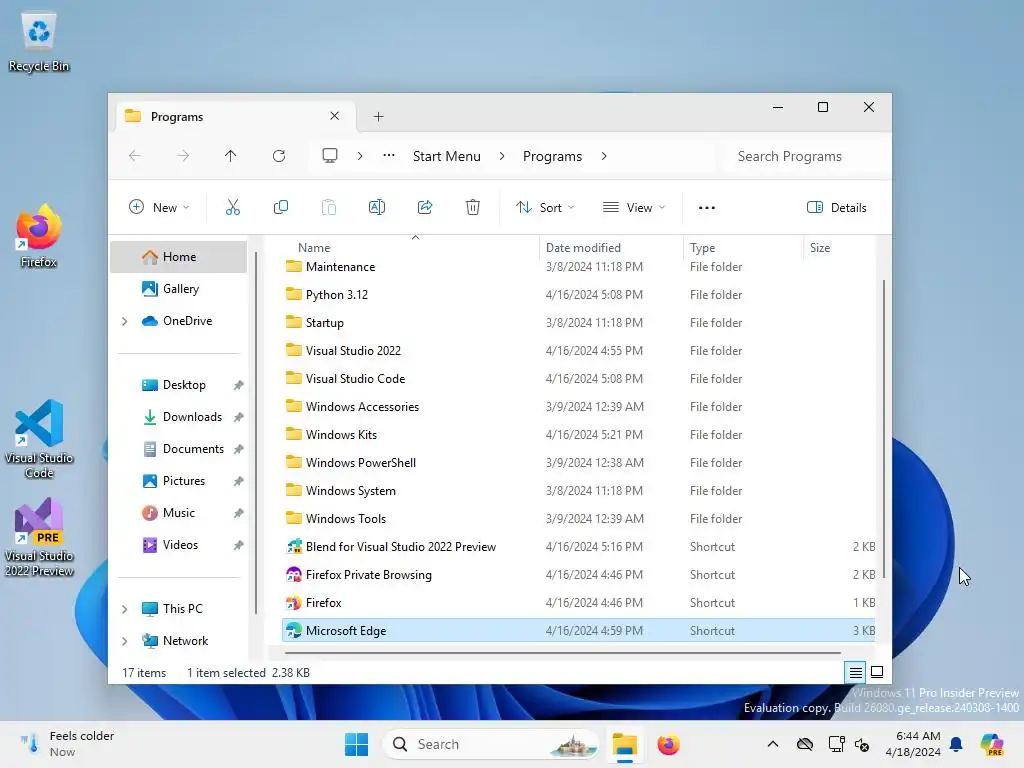The image size is (1024, 768).
Task: Switch to details list view icon
Action: click(x=856, y=672)
